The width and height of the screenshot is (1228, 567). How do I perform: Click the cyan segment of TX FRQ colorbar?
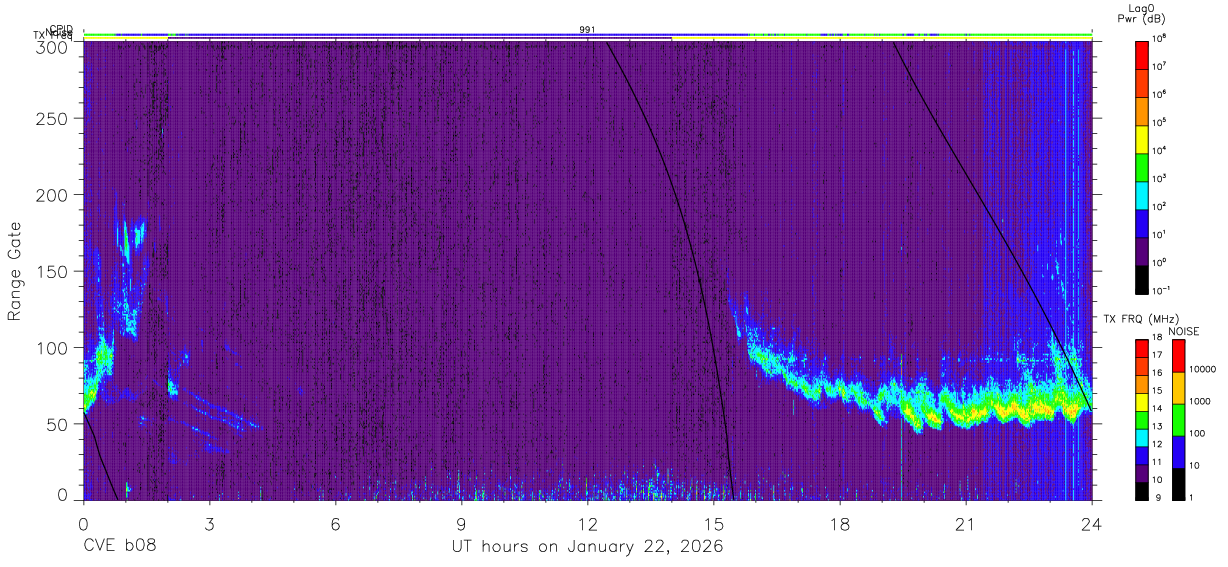tap(1141, 437)
